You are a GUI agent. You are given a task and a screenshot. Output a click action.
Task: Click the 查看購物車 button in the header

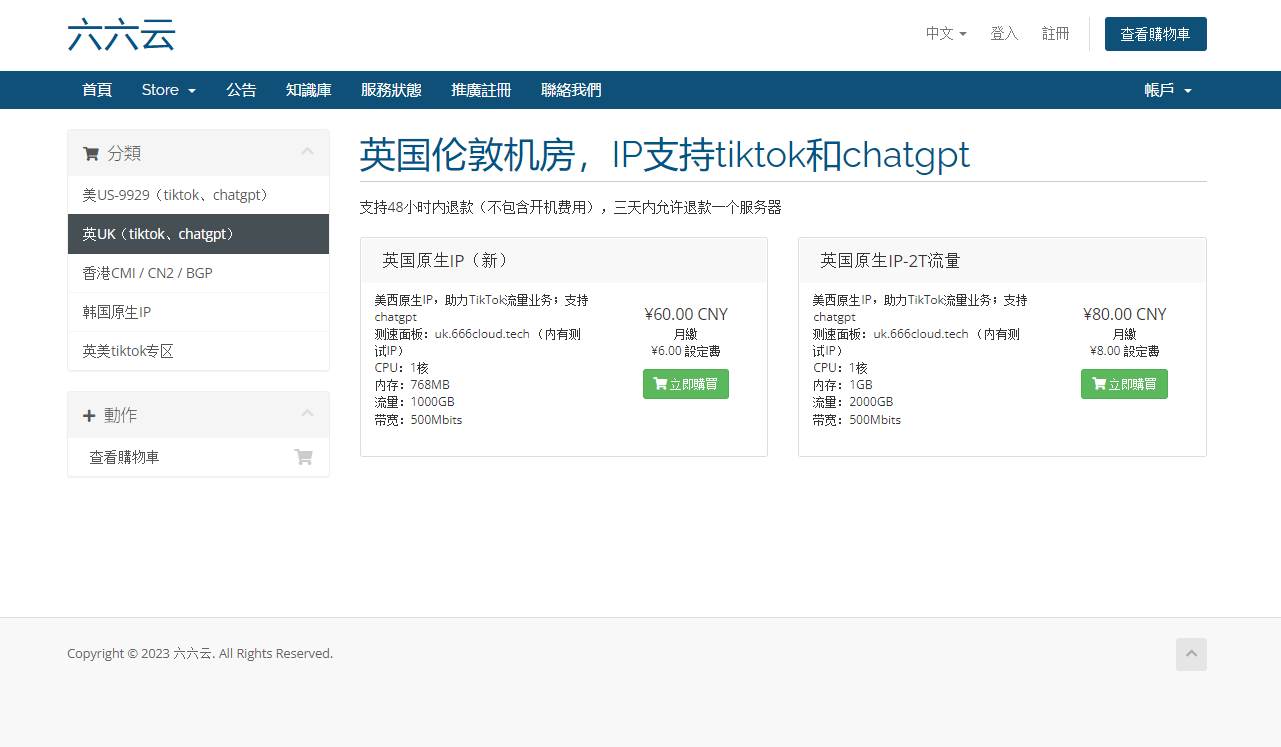click(1155, 34)
